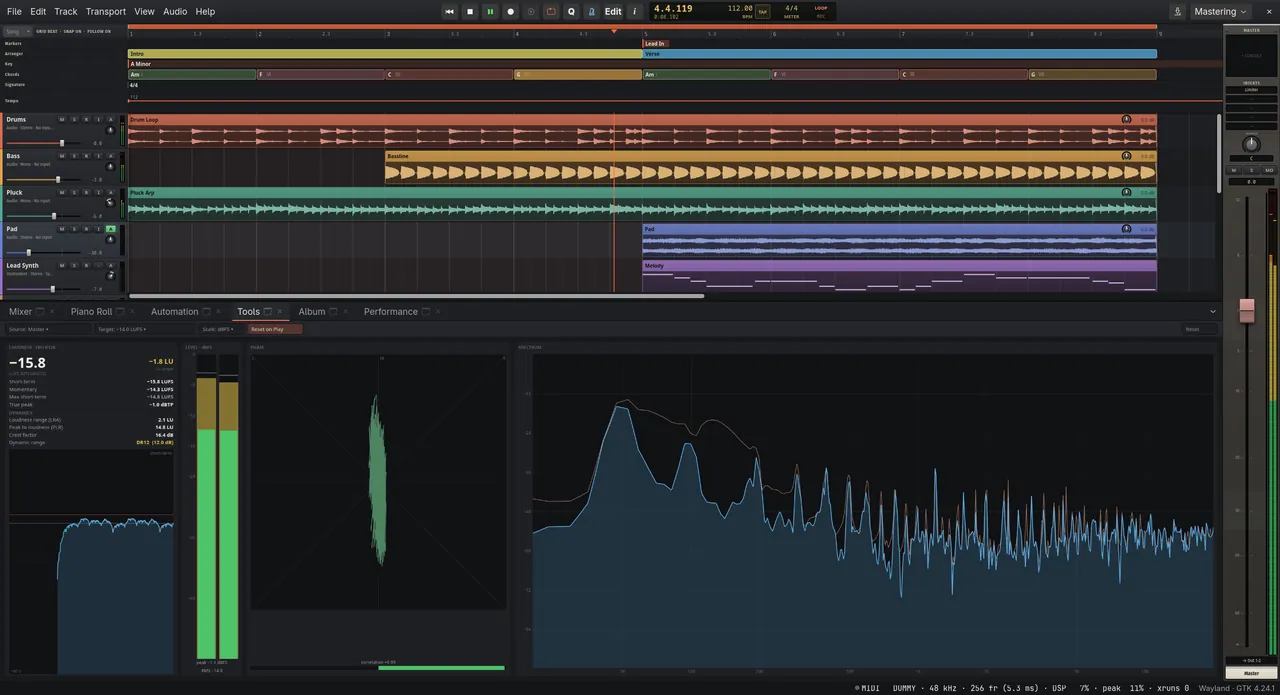Image resolution: width=1280 pixels, height=695 pixels.
Task: Toggle the metronome icon
Action: pyautogui.click(x=591, y=12)
